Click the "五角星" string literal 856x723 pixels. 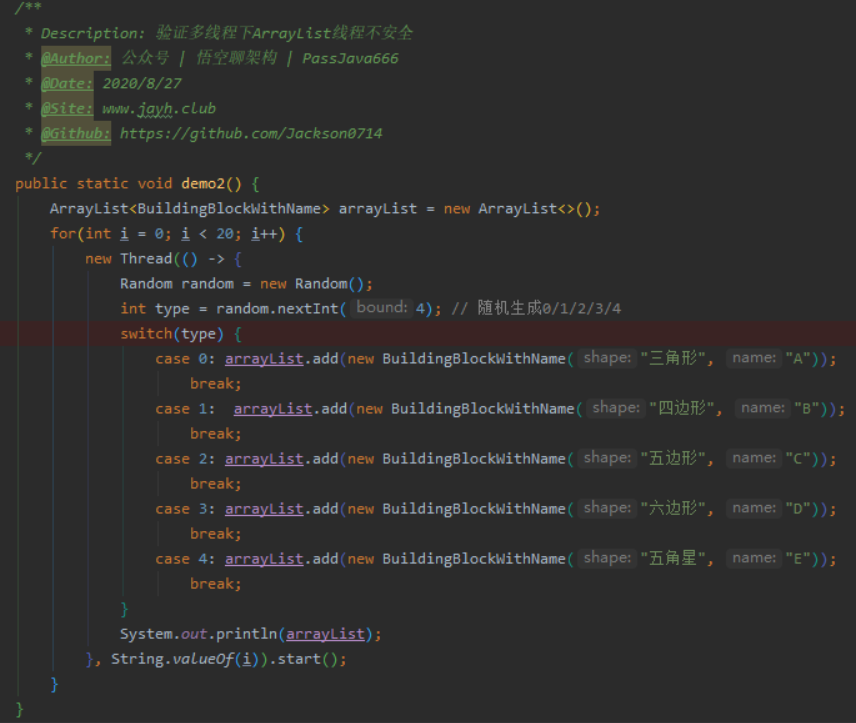pos(673,559)
